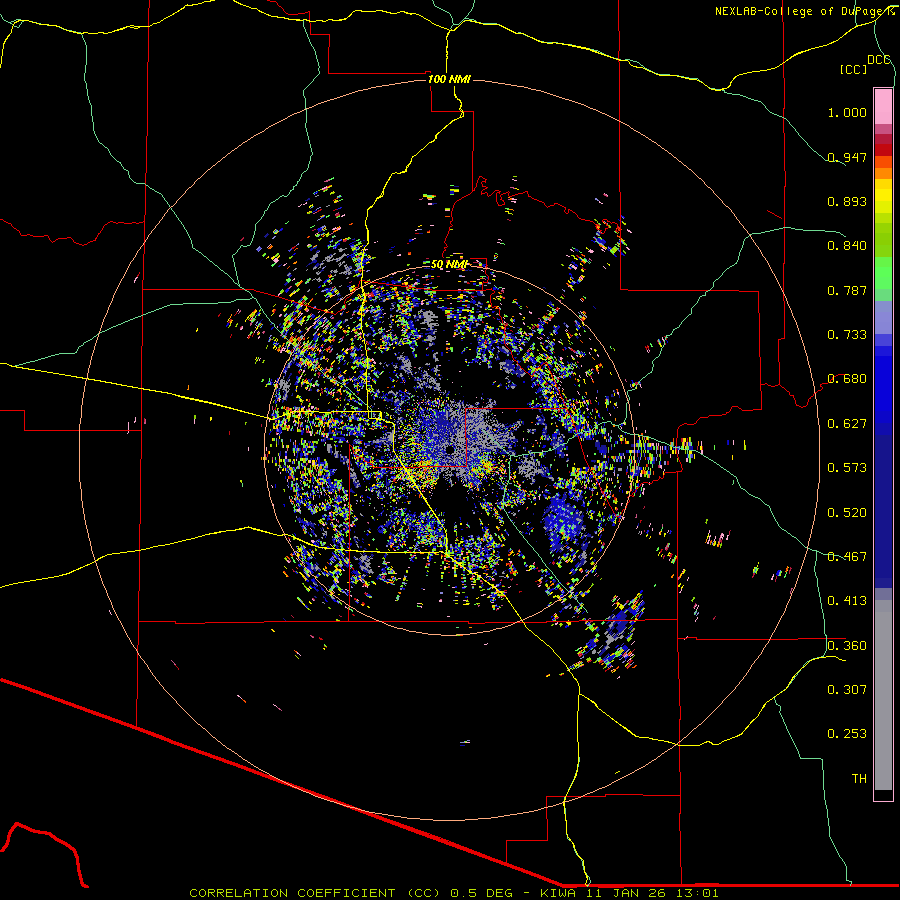Image resolution: width=900 pixels, height=900 pixels.
Task: Select the 0.360 scale value
Action: [847, 646]
